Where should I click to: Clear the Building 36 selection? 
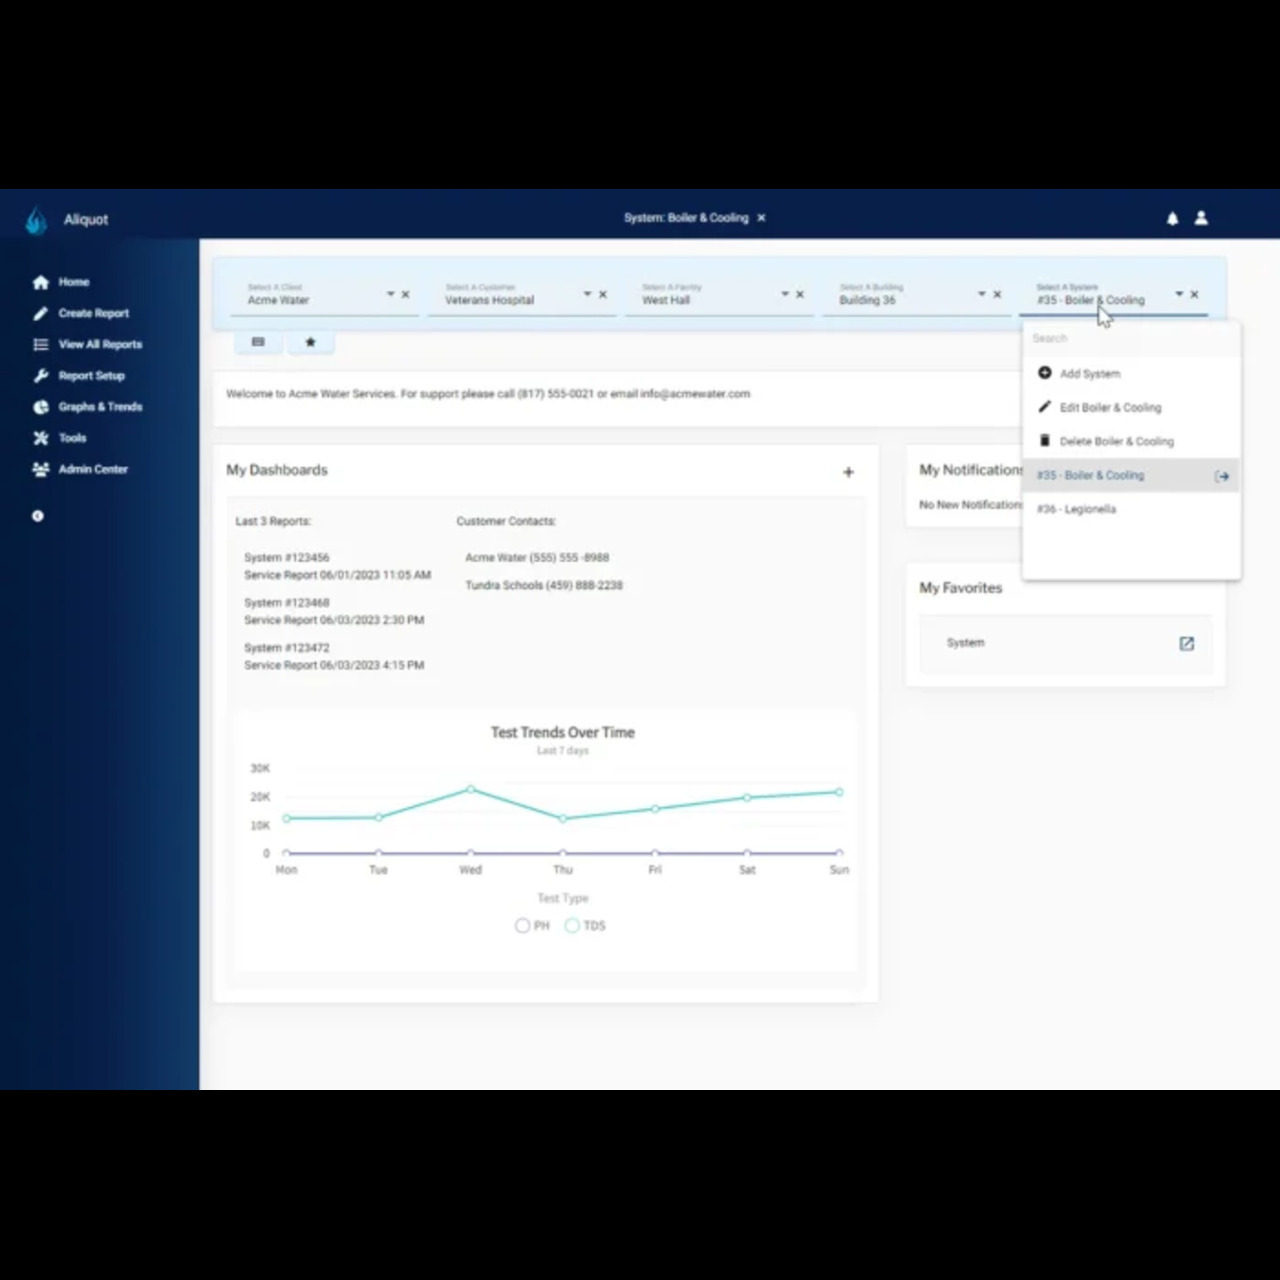pos(996,294)
